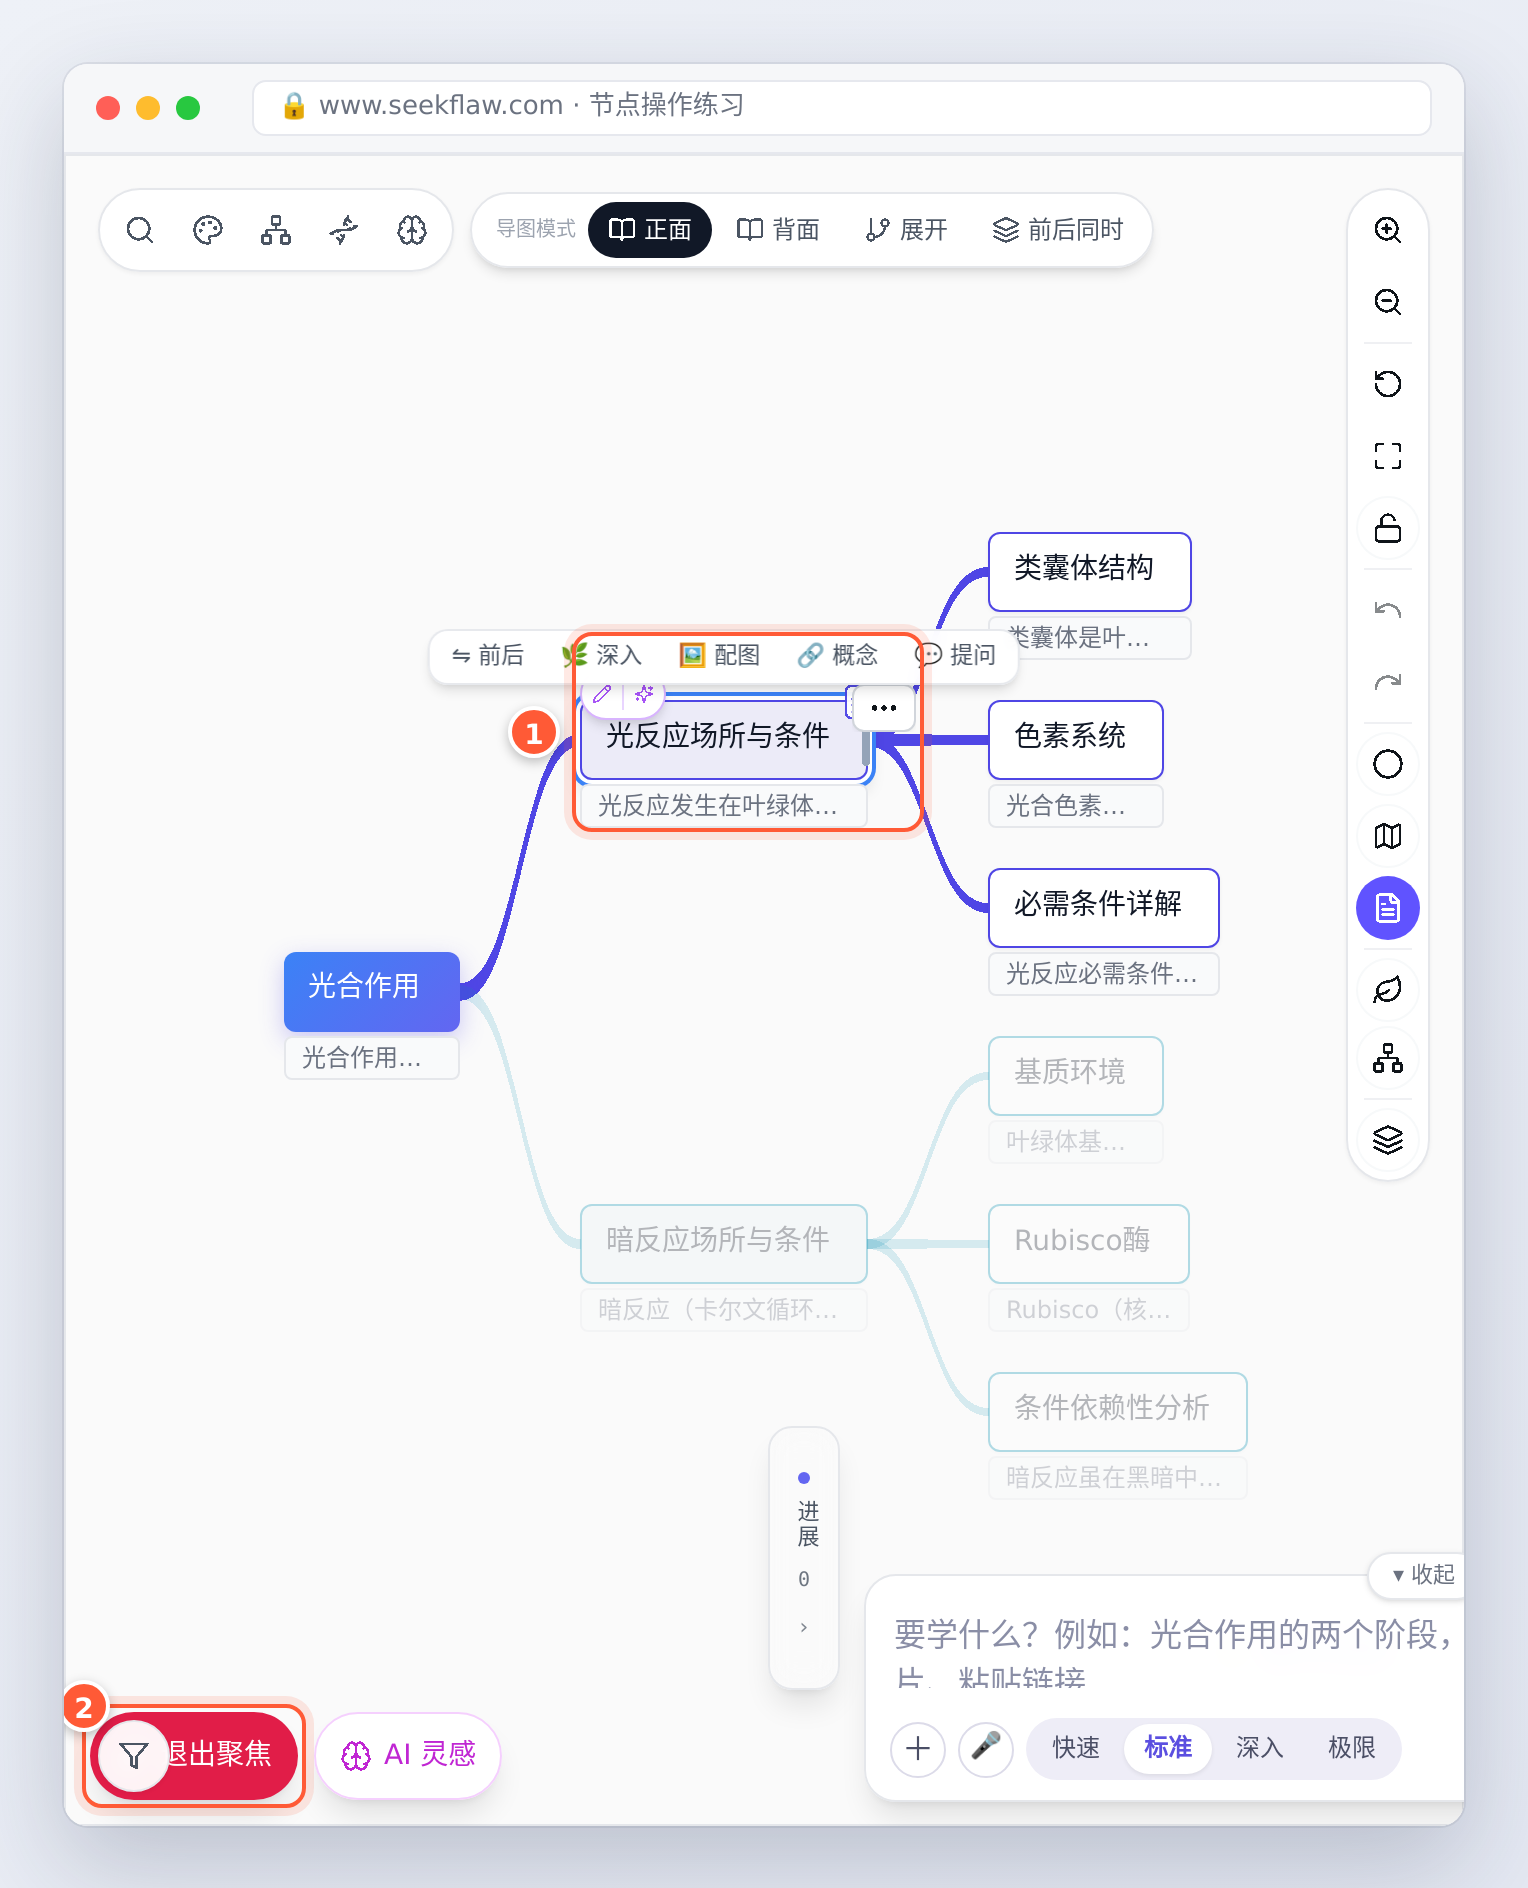Click the brain icon in top-left toolbar

[412, 230]
